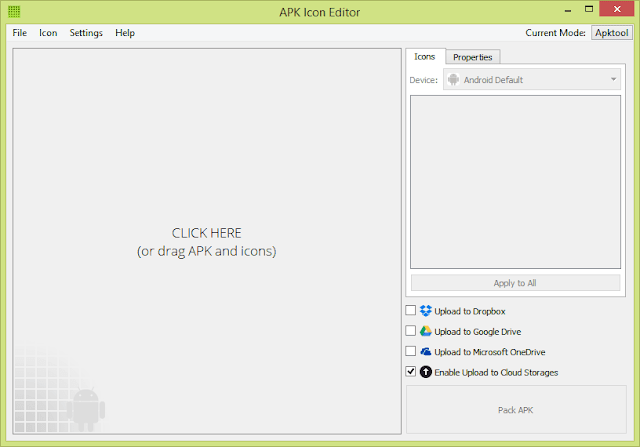
Task: Check Upload to Microsoft OneDrive box
Action: pos(411,351)
